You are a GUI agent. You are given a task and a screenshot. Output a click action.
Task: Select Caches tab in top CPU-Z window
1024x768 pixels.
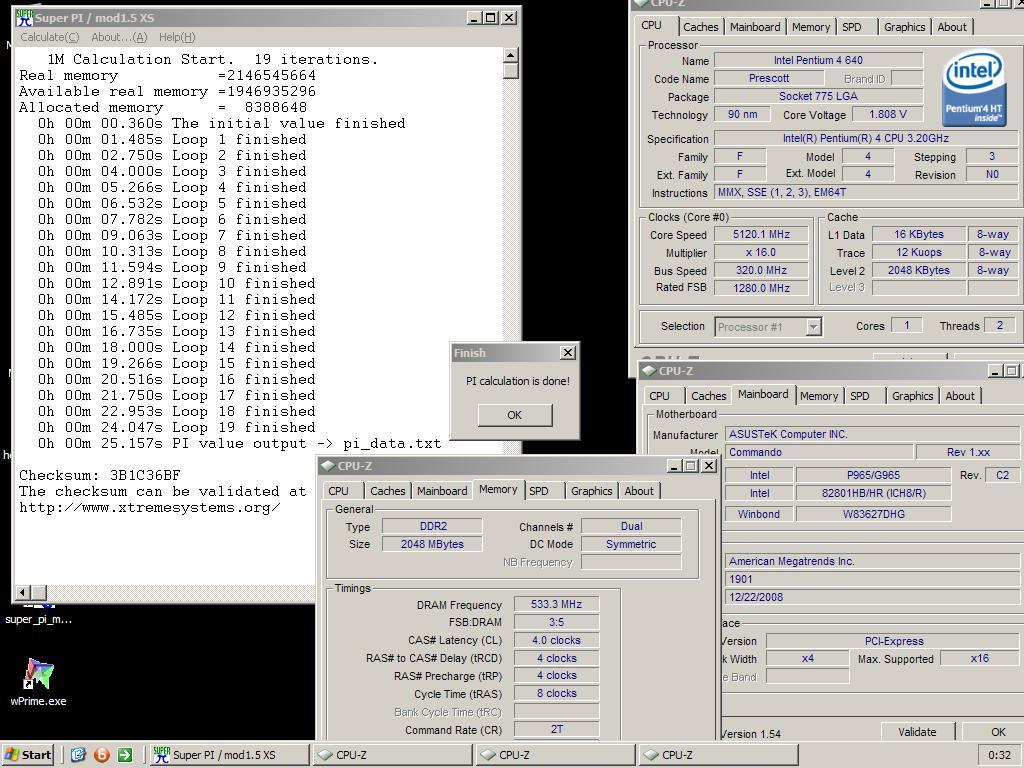pos(701,27)
